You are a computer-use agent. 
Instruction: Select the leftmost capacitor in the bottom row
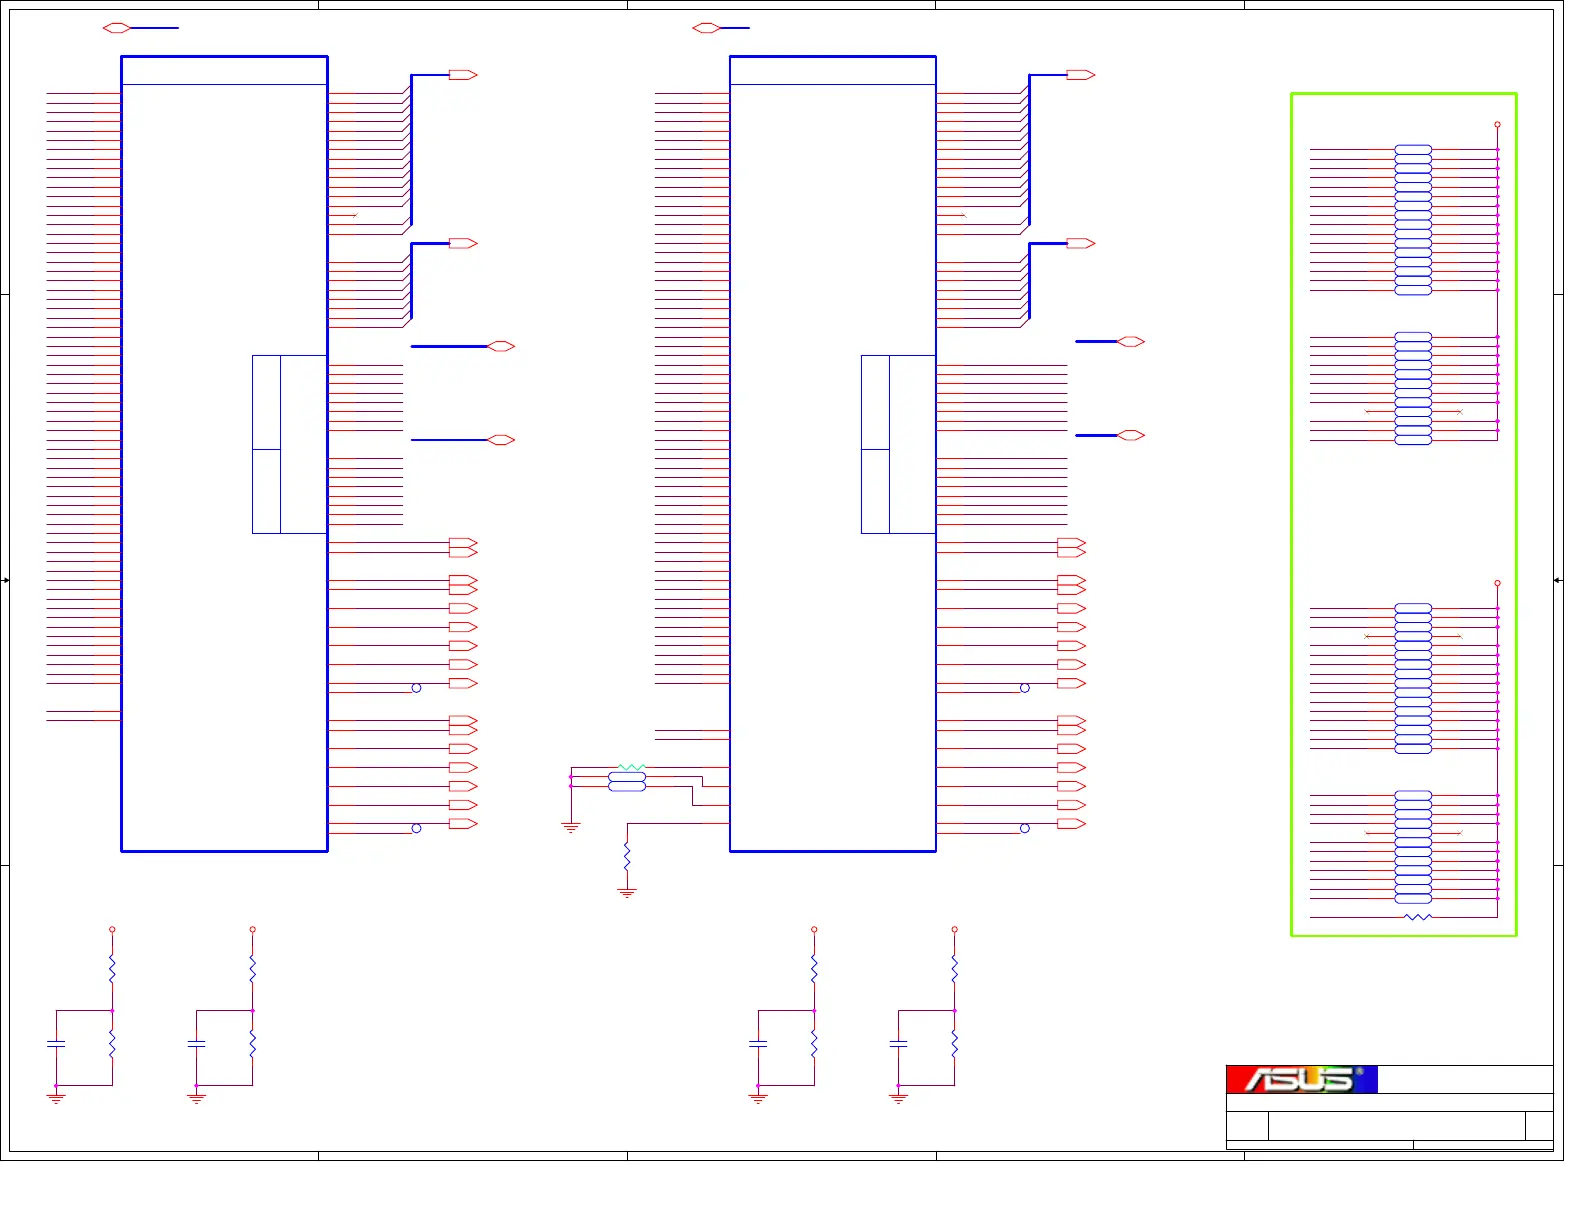point(56,1044)
